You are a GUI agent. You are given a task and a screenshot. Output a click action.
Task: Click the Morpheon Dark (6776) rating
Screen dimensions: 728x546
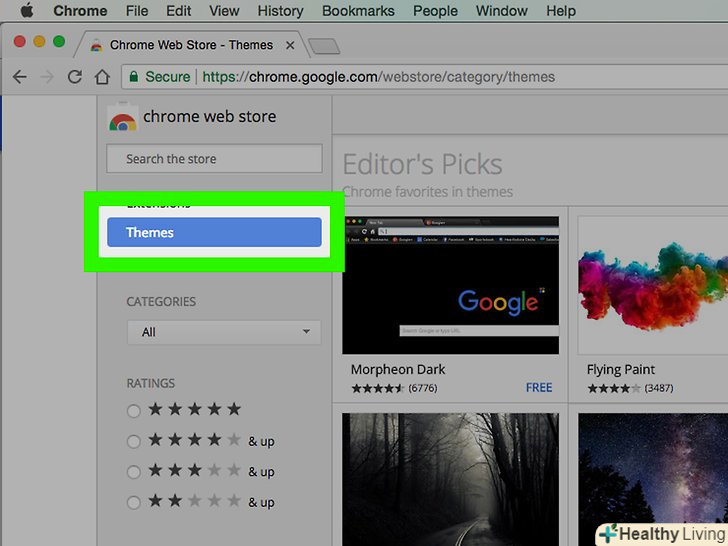(394, 388)
